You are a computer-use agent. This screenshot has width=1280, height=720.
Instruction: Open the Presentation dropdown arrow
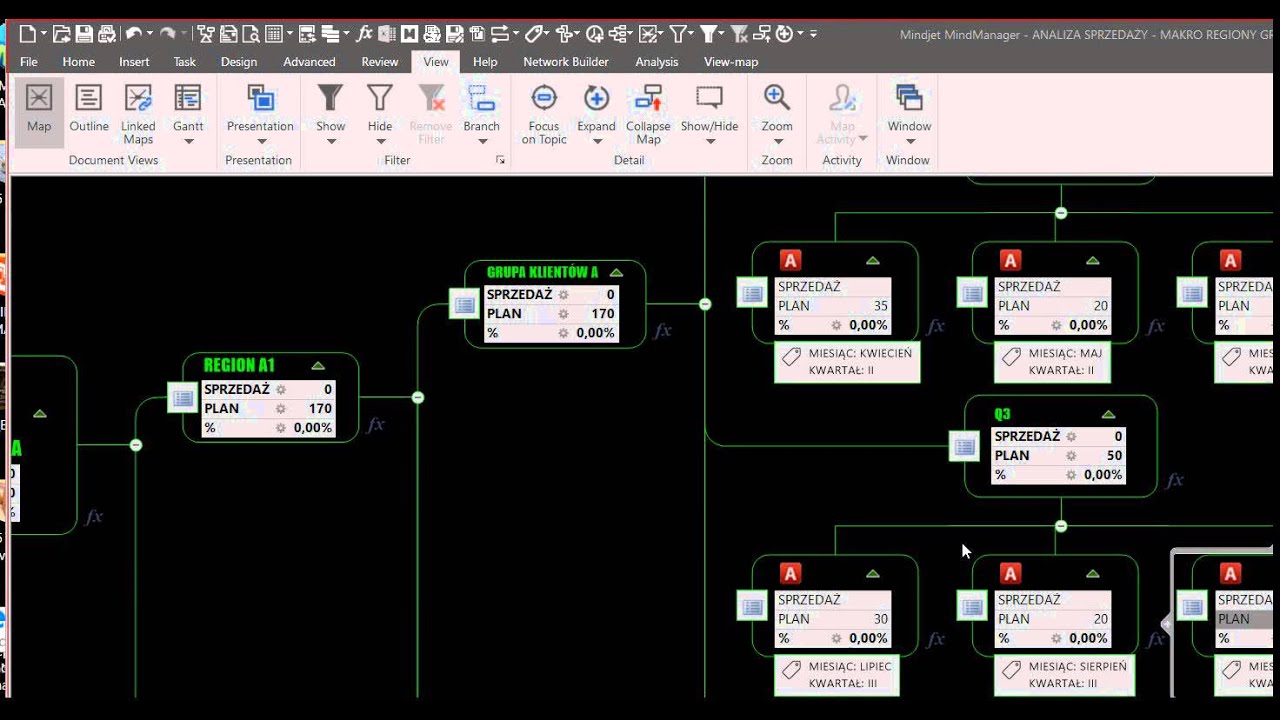[260, 141]
